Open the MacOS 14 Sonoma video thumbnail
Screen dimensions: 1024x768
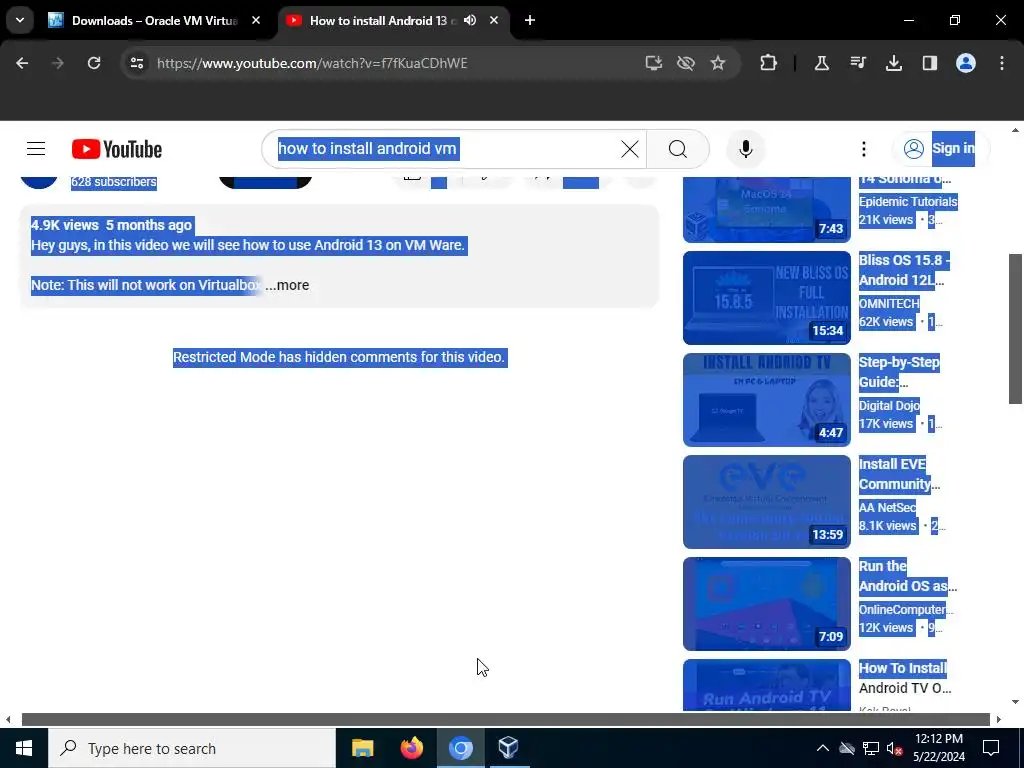[x=767, y=209]
